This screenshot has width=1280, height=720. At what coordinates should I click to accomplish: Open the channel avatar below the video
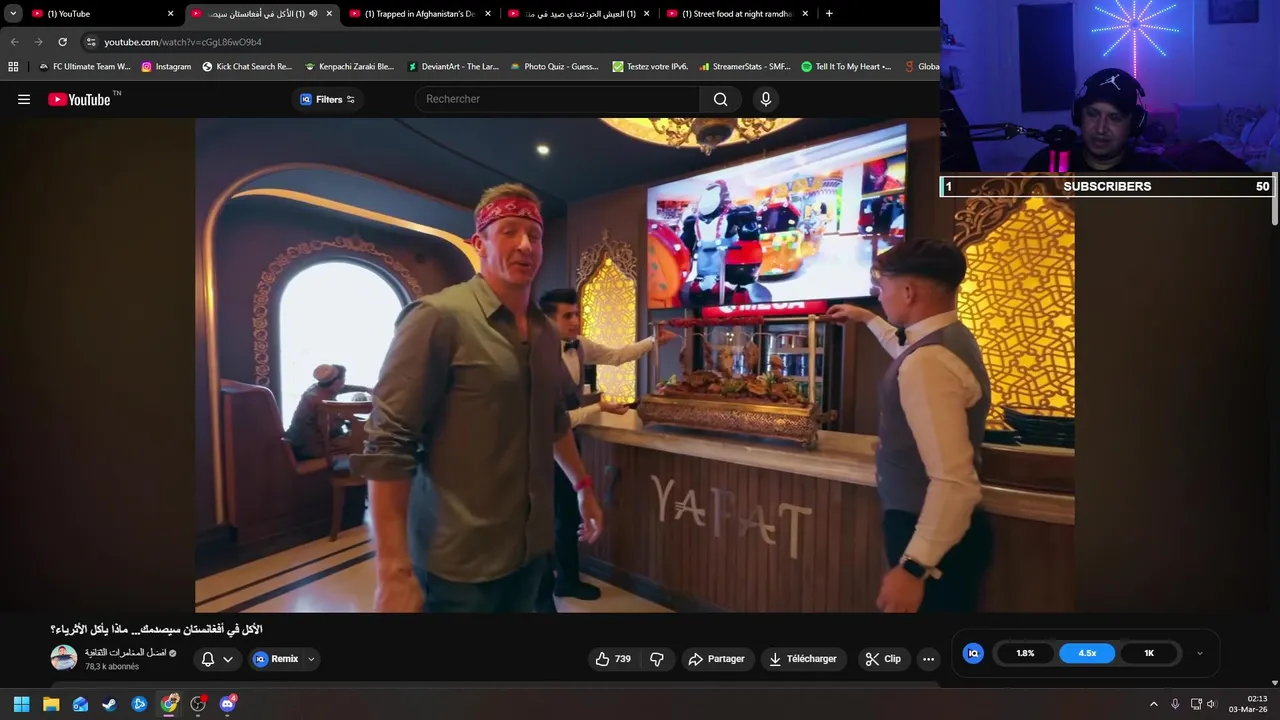pos(64,658)
